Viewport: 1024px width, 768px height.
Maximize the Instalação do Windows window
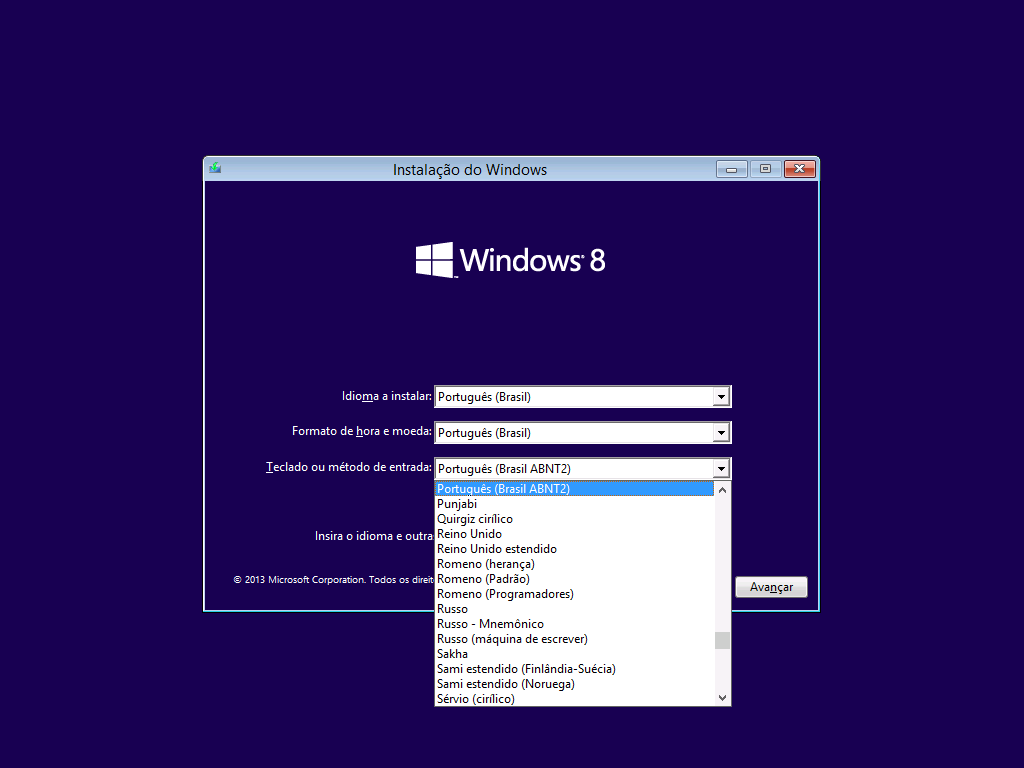(765, 169)
